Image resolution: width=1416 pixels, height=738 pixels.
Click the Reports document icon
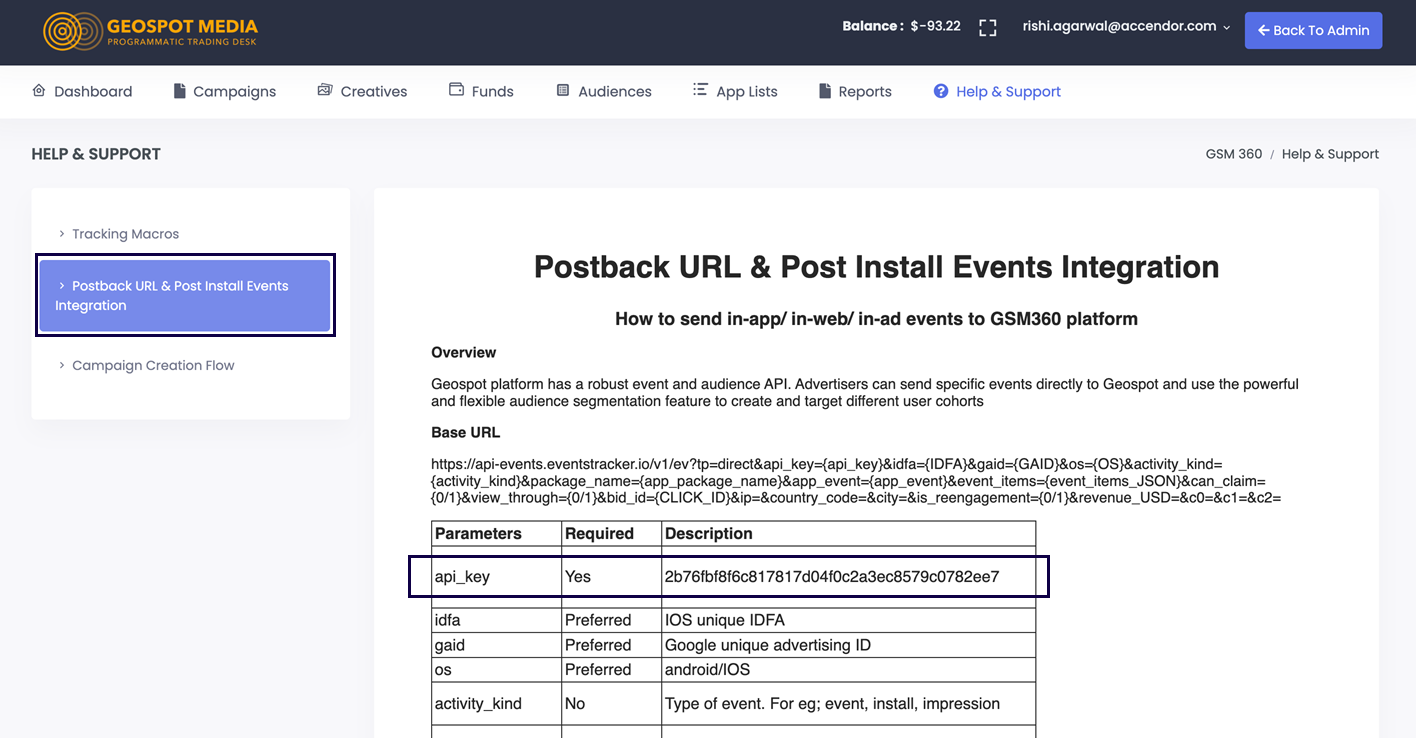pos(825,91)
